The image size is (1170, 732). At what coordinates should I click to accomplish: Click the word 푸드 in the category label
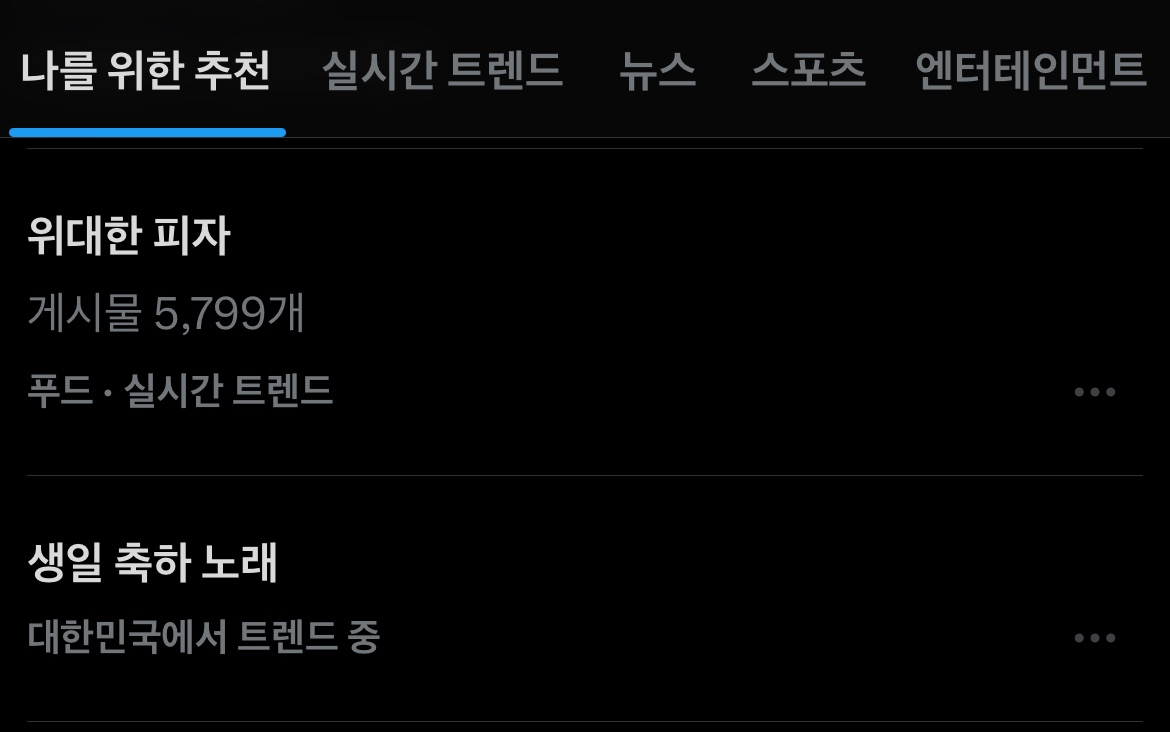[x=60, y=390]
